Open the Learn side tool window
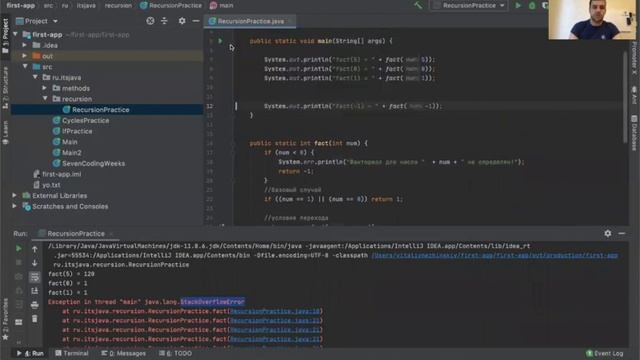The width and height of the screenshot is (640, 360). [5, 133]
